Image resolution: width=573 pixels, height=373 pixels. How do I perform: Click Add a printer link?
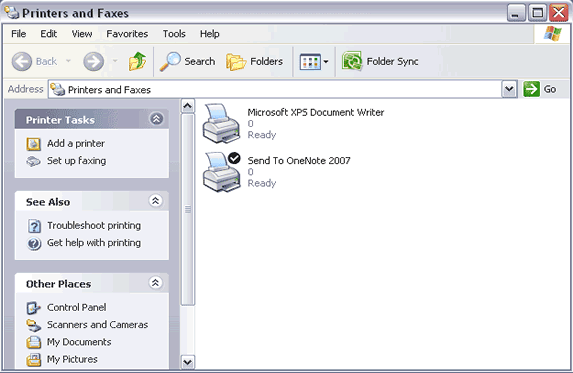point(76,144)
